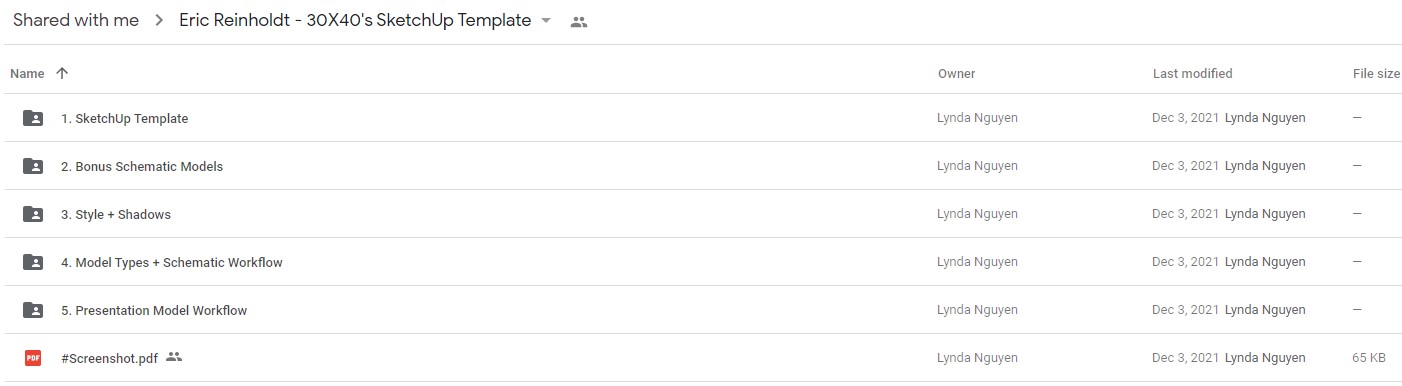Viewport: 1402px width, 386px height.
Task: Select the 3. Style + Shadows folder icon
Action: click(x=33, y=214)
